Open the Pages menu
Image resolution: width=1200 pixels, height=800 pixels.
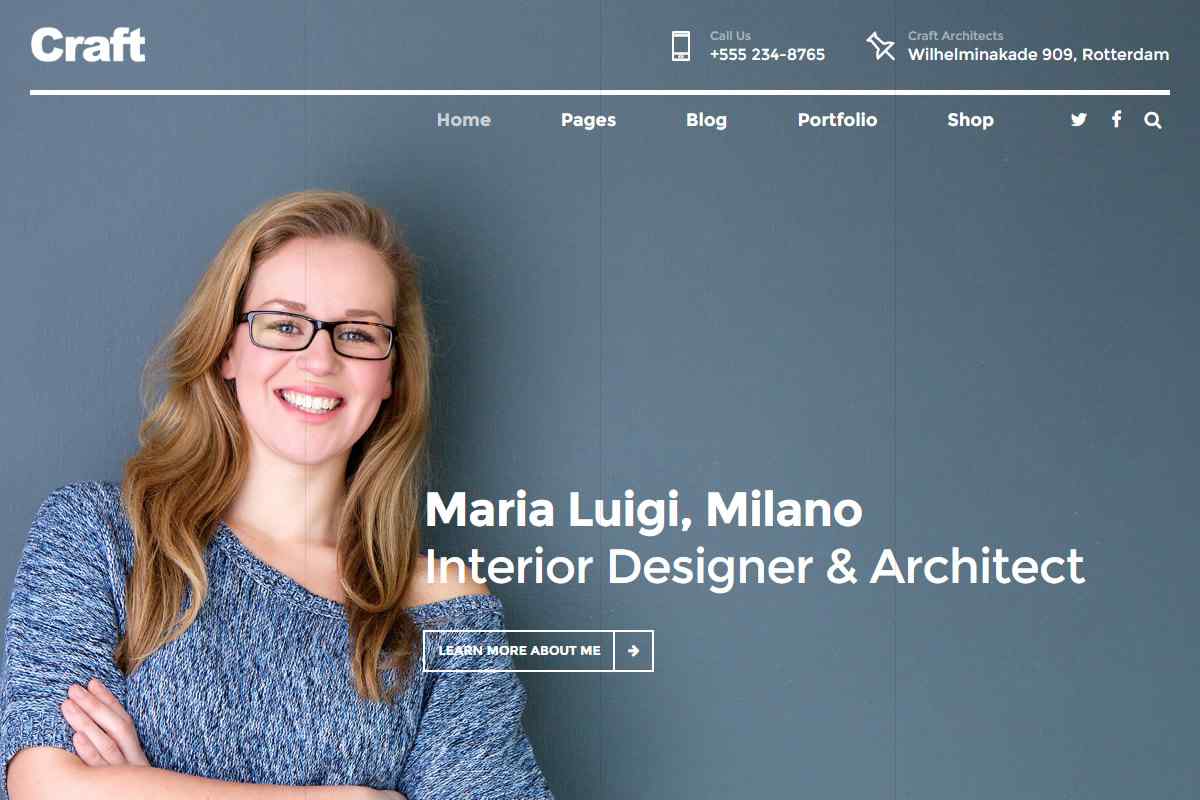point(588,120)
